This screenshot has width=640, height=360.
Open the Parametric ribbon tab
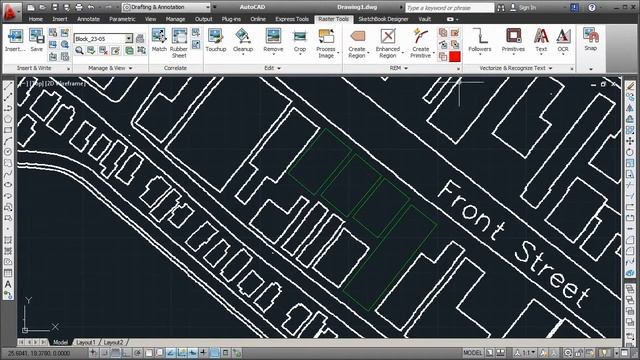122,19
